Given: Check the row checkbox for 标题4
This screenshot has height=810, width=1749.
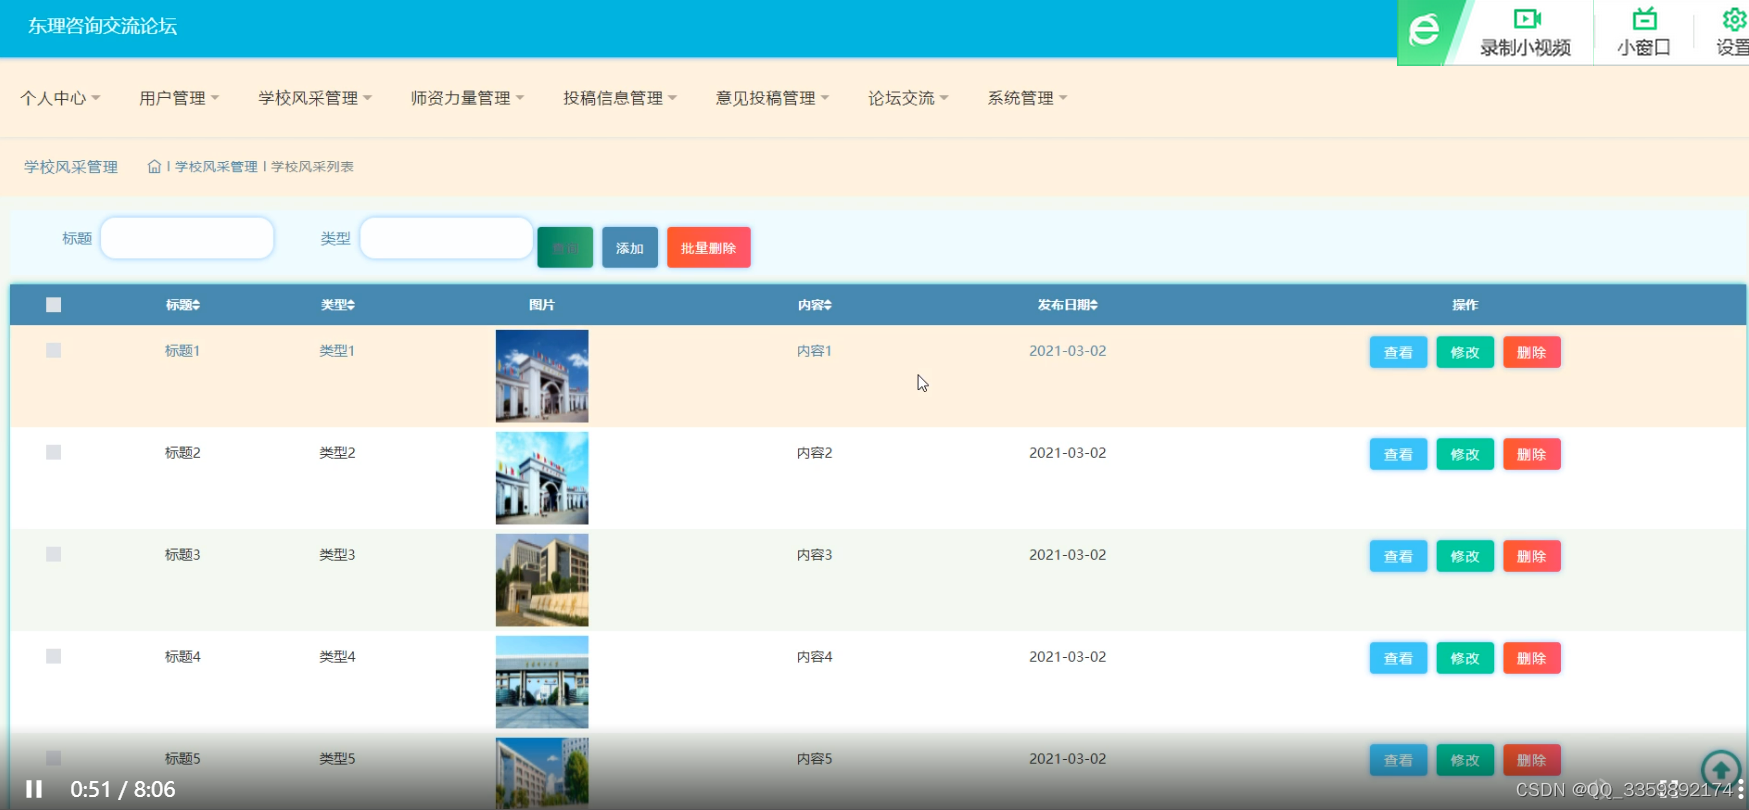Looking at the screenshot, I should [54, 657].
